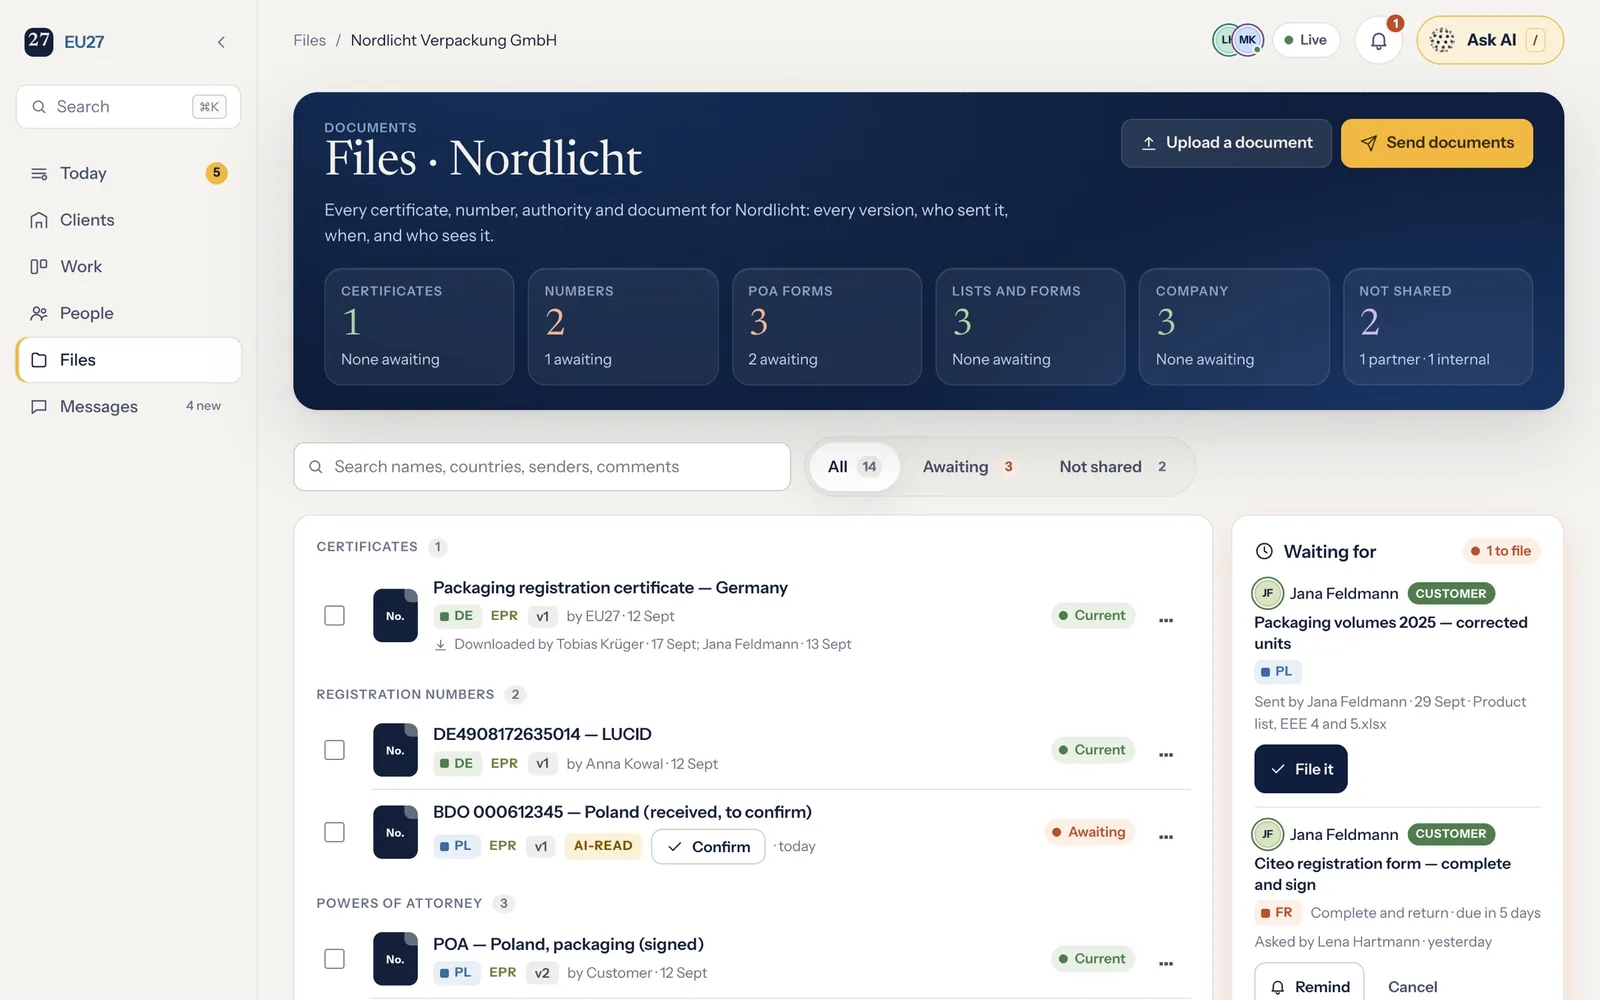Click the sidebar Search field

pos(128,107)
